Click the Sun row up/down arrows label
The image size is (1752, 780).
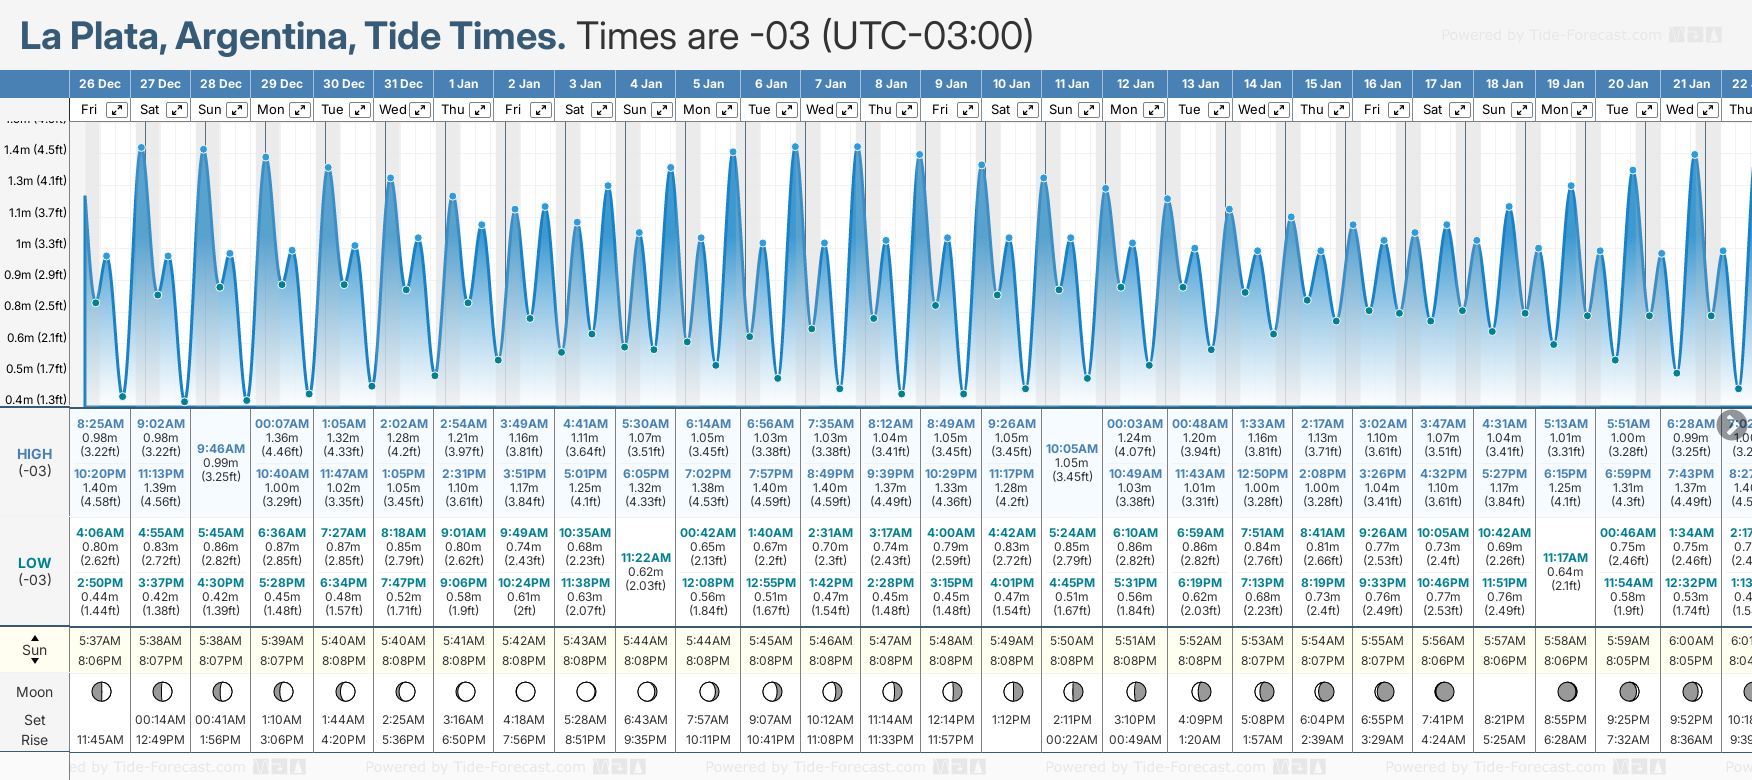tap(35, 649)
